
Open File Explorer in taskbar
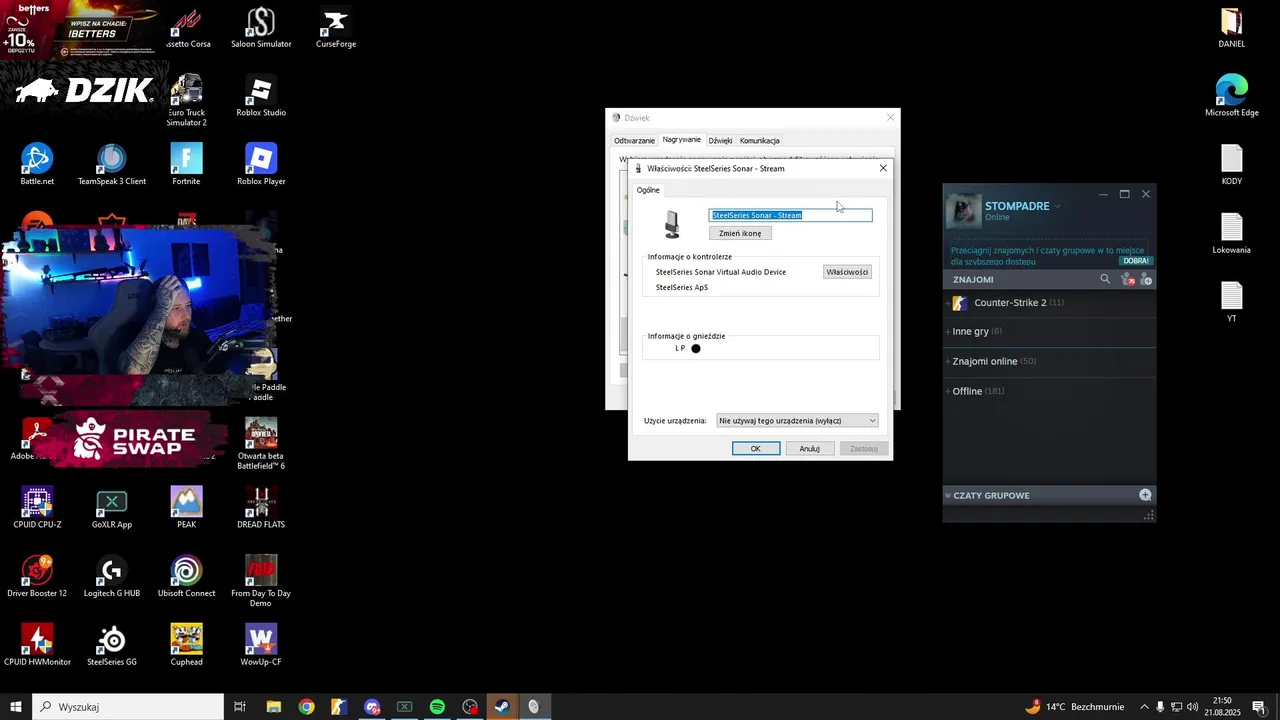(x=273, y=707)
